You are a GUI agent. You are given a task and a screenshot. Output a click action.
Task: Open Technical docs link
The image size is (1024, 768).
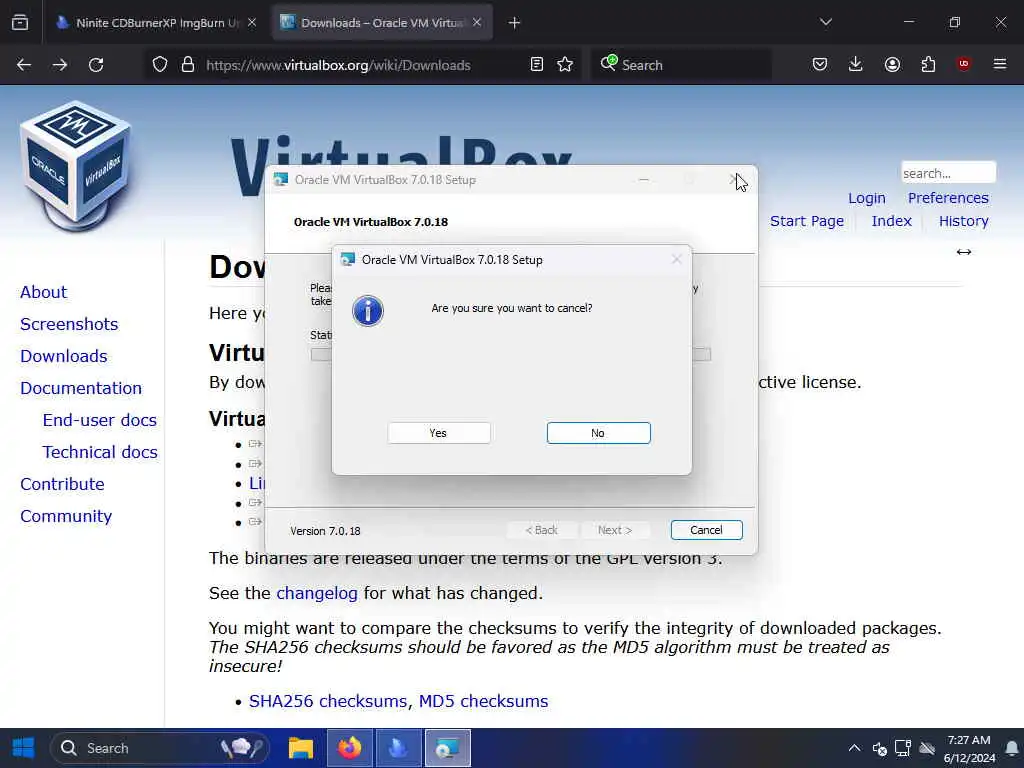pos(100,452)
